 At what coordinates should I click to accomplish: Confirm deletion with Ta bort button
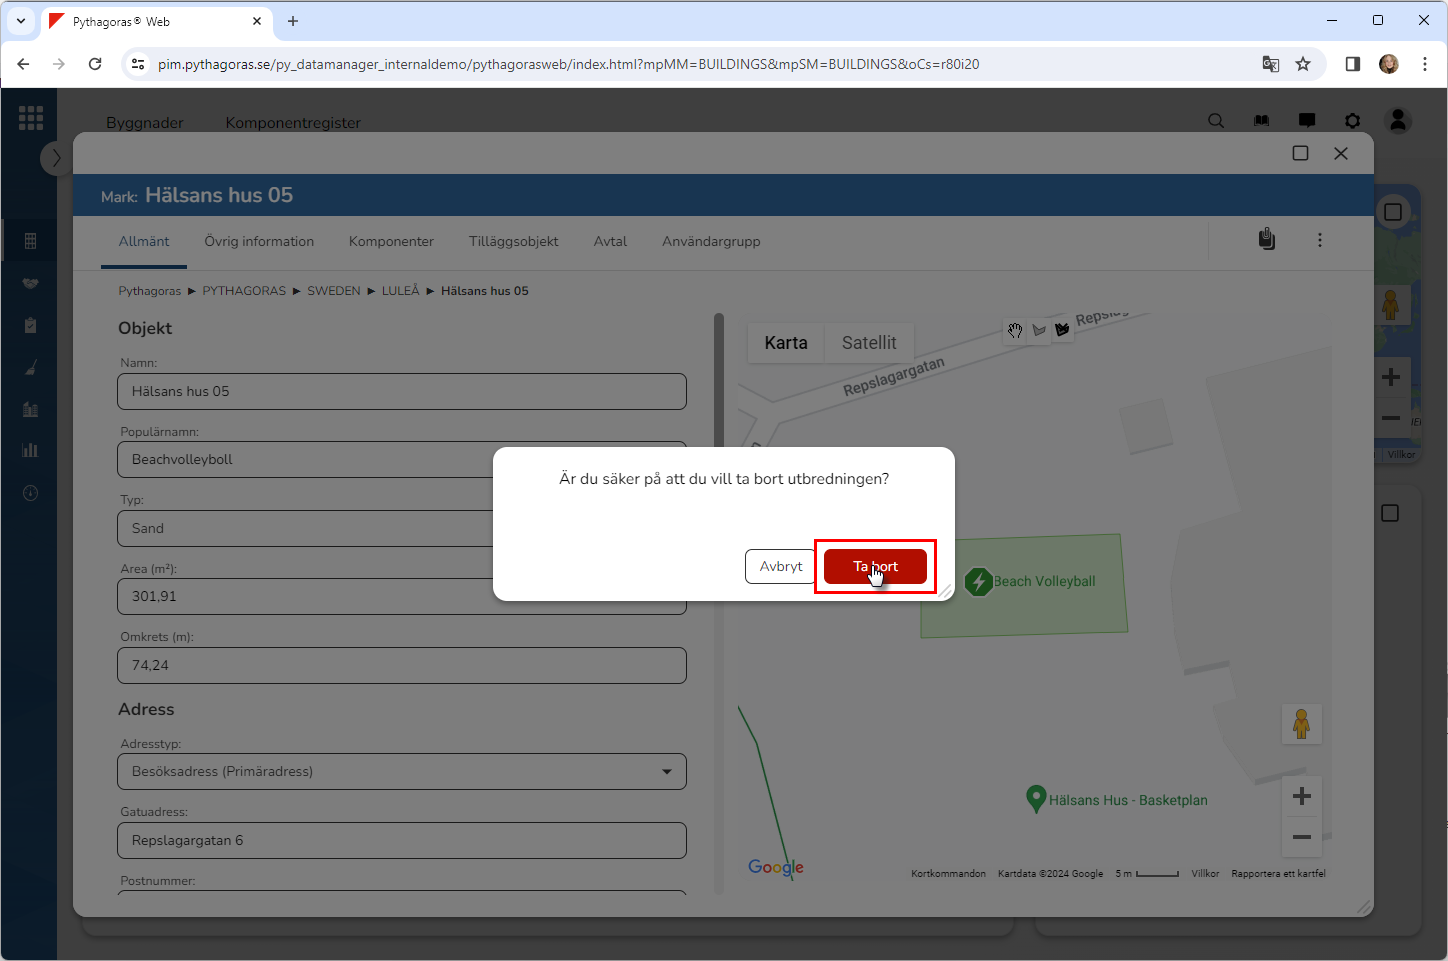[875, 566]
